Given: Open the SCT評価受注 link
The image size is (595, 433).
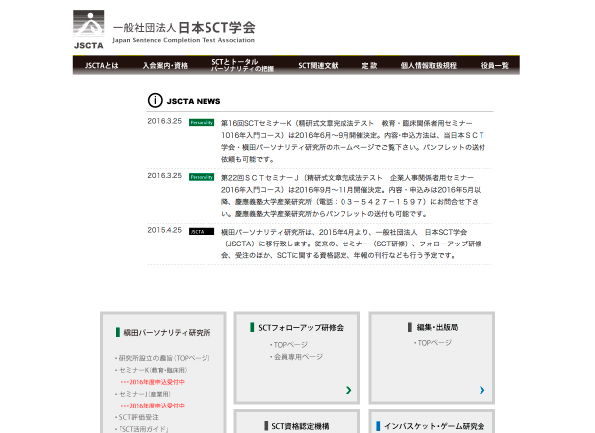Looking at the screenshot, I should tap(139, 417).
